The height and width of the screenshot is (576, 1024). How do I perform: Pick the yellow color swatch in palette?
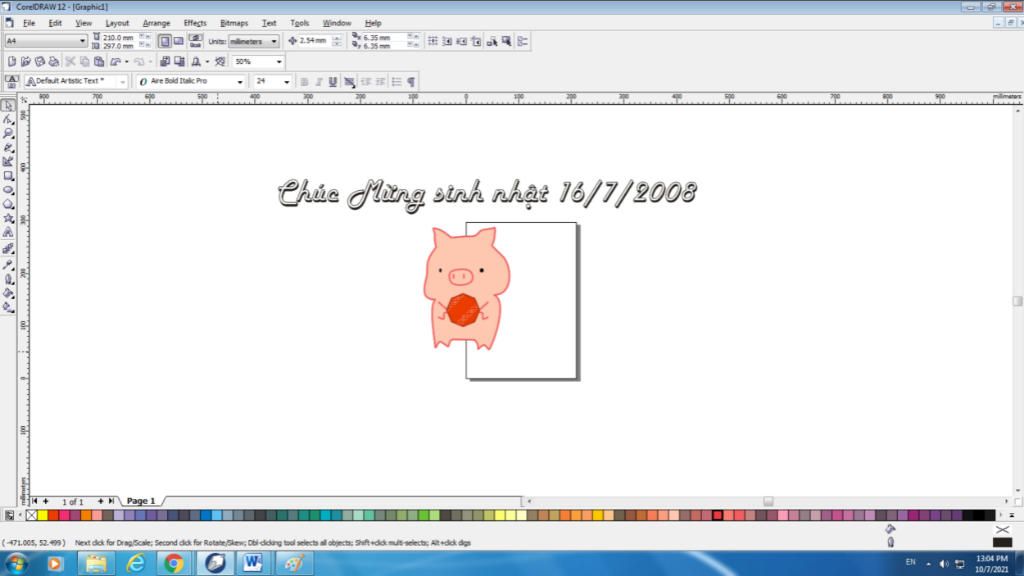pyautogui.click(x=42, y=516)
